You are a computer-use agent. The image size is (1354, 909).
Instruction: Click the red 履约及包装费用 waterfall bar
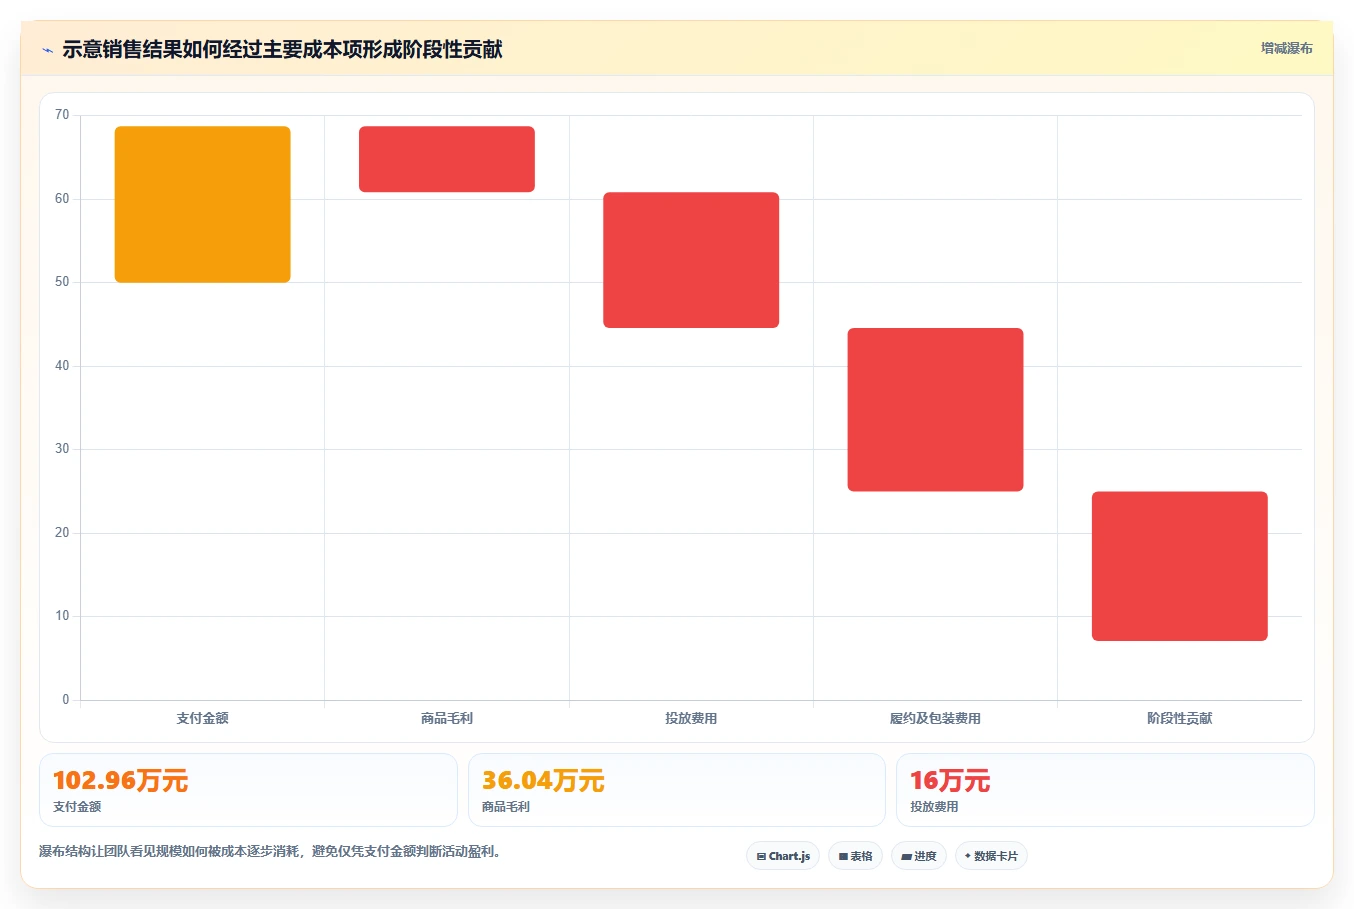935,410
